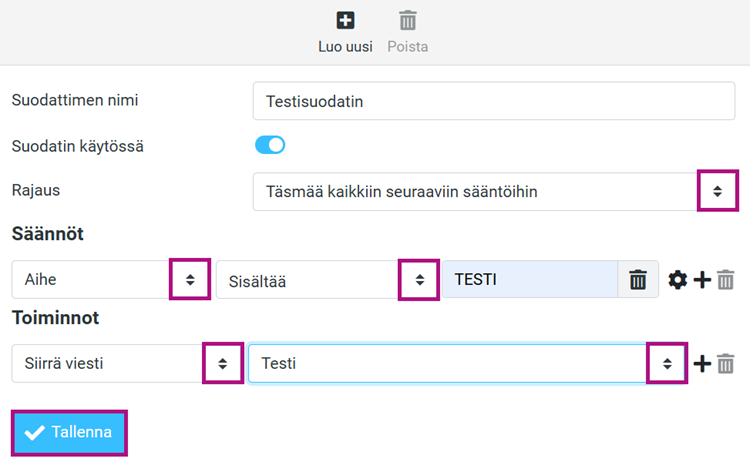Toggle Suodatin käytössä switch

pos(270,145)
